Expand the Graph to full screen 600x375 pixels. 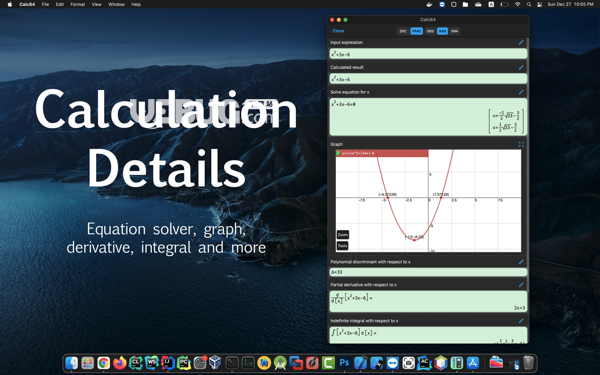521,144
